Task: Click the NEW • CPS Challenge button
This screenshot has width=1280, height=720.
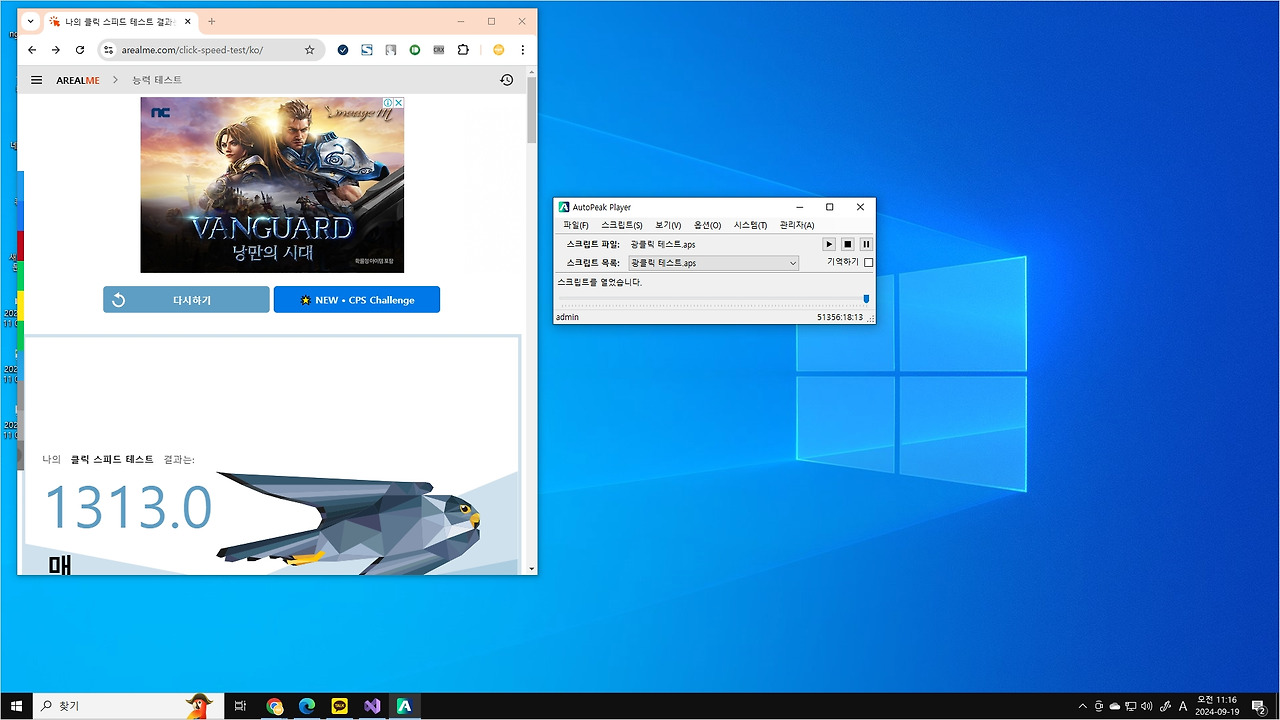Action: tap(357, 300)
